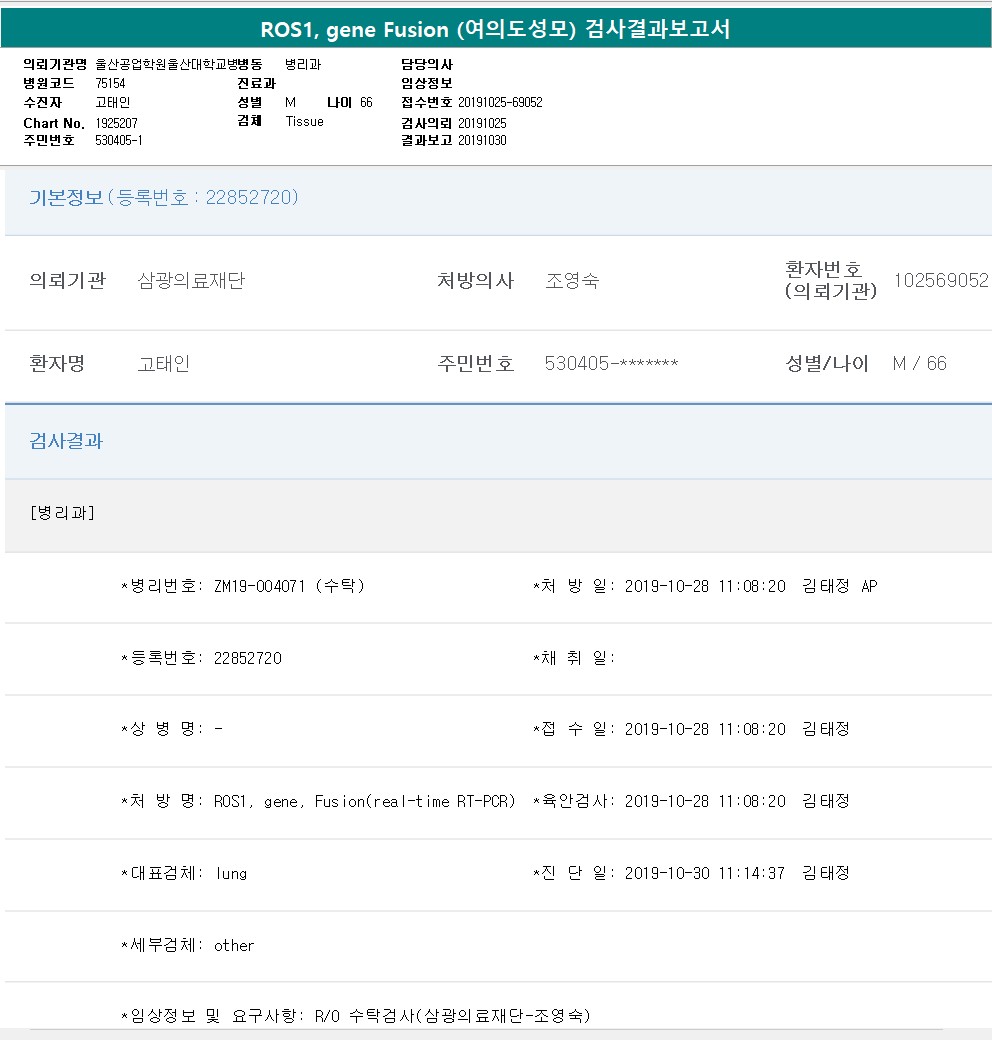
Task: Click the 등록번호 22852720 row in results
Action: pyautogui.click(x=247, y=658)
